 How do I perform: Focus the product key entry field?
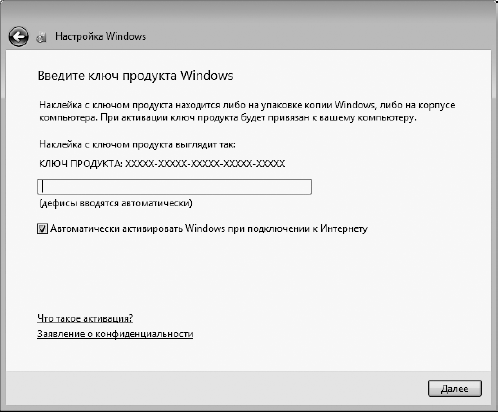(174, 187)
